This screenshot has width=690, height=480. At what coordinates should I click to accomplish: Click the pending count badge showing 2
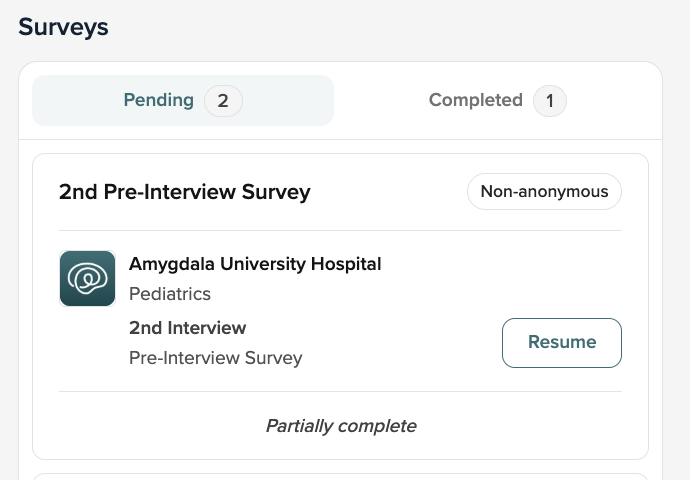click(223, 101)
